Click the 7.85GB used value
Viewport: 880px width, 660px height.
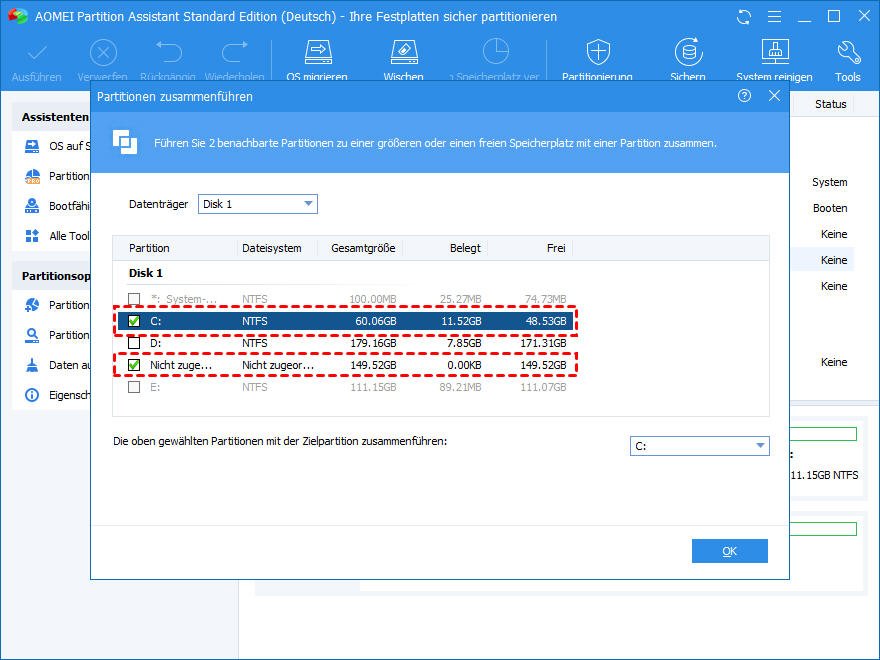click(464, 343)
